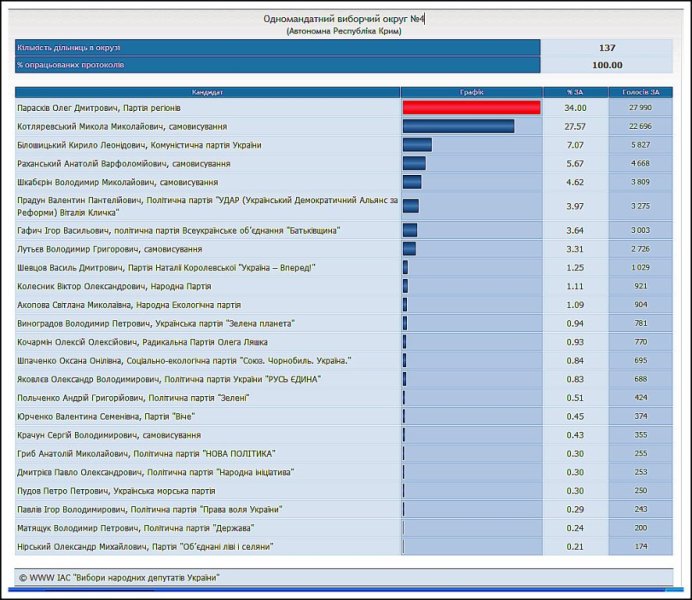Click the "Графік" column header
Screen dimensions: 692x600
472,92
